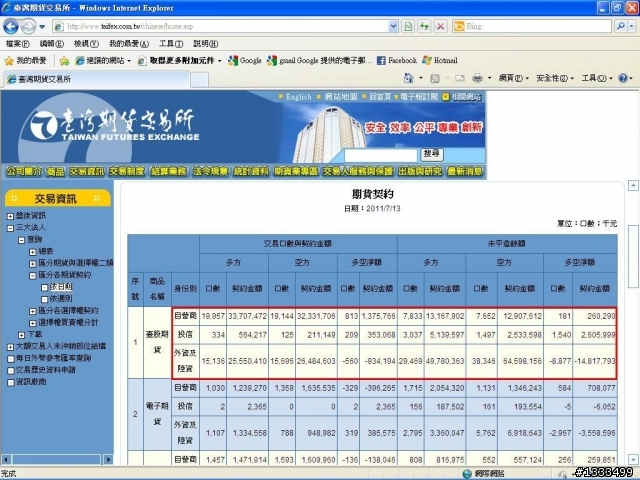The height and width of the screenshot is (480, 640).
Task: Click the English language link
Action: tap(298, 97)
